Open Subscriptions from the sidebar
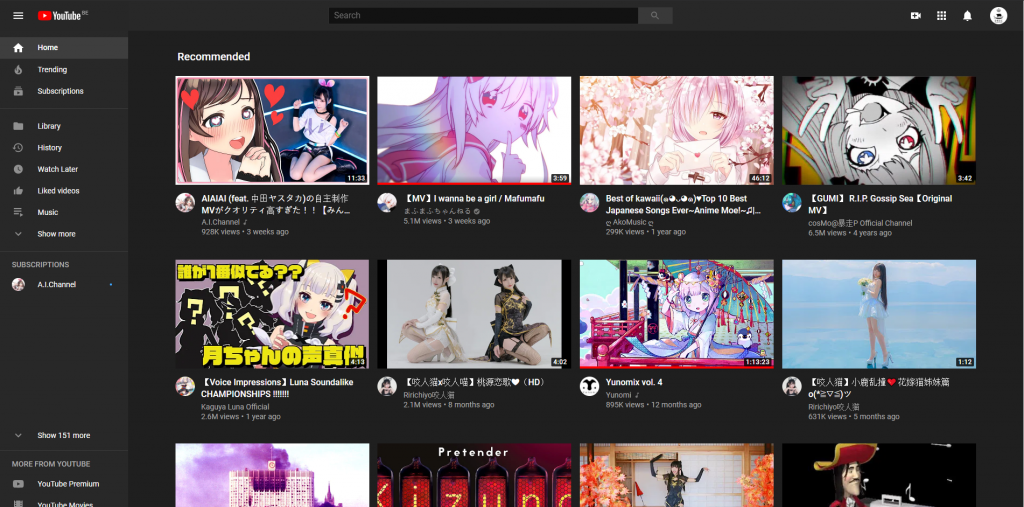1024x507 pixels. [64, 91]
